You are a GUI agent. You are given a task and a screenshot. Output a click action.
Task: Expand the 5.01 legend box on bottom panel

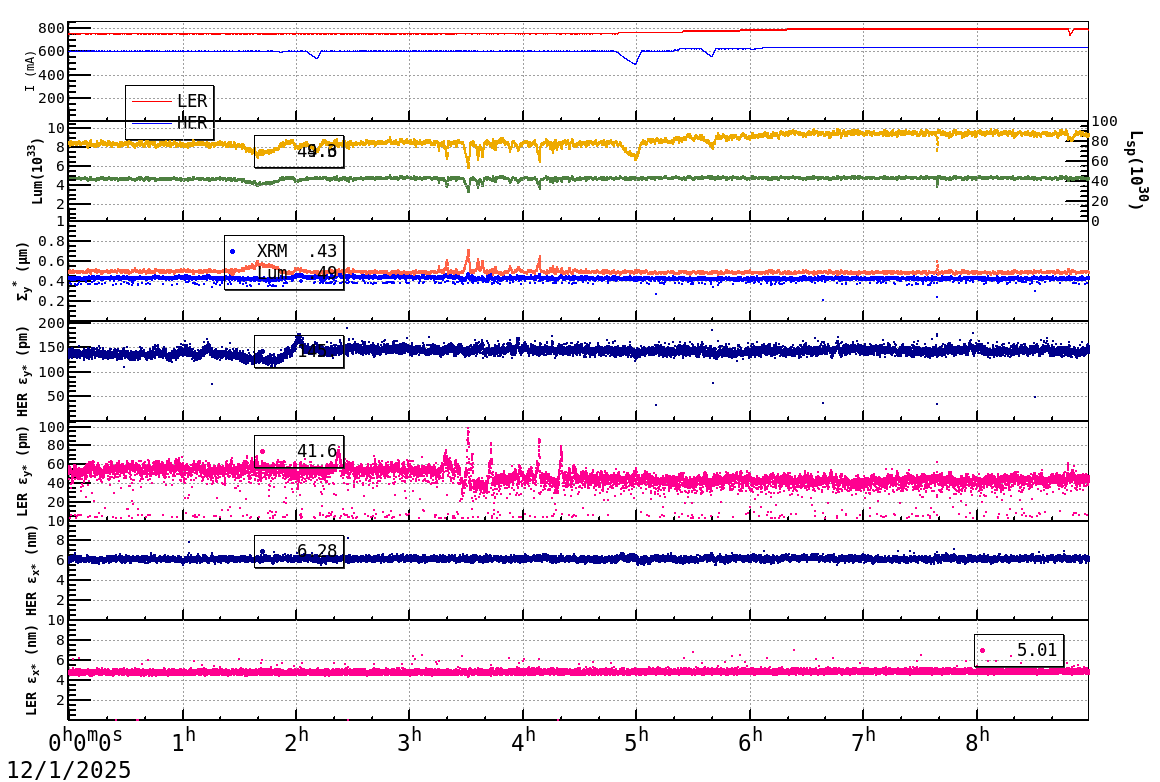(1020, 650)
